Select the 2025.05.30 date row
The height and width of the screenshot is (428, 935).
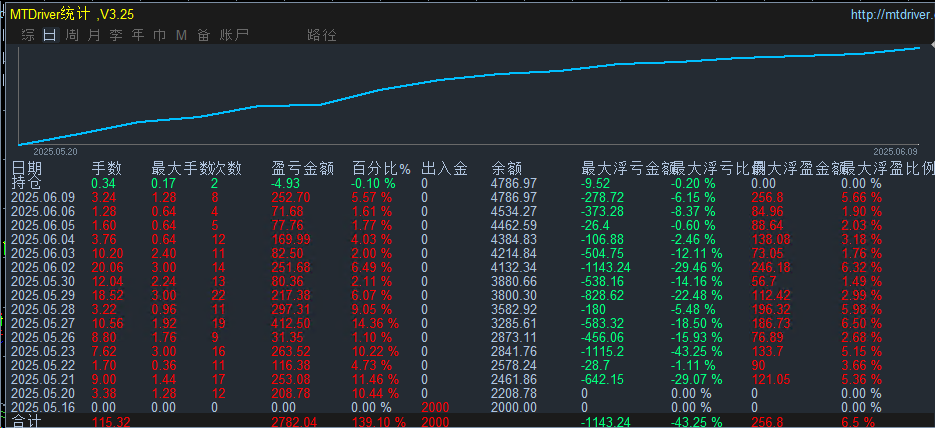44,281
